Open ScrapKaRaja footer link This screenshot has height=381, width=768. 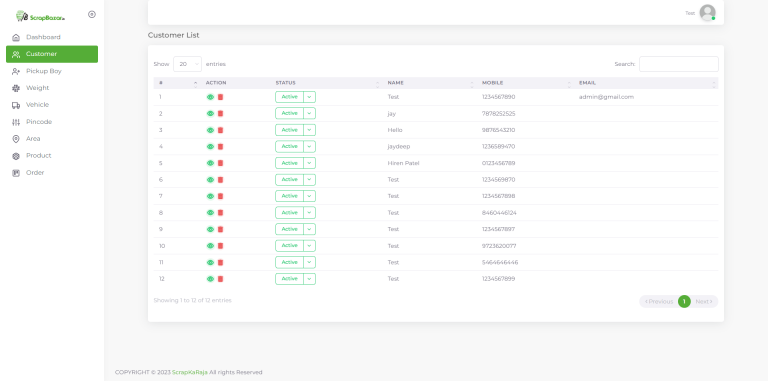190,373
